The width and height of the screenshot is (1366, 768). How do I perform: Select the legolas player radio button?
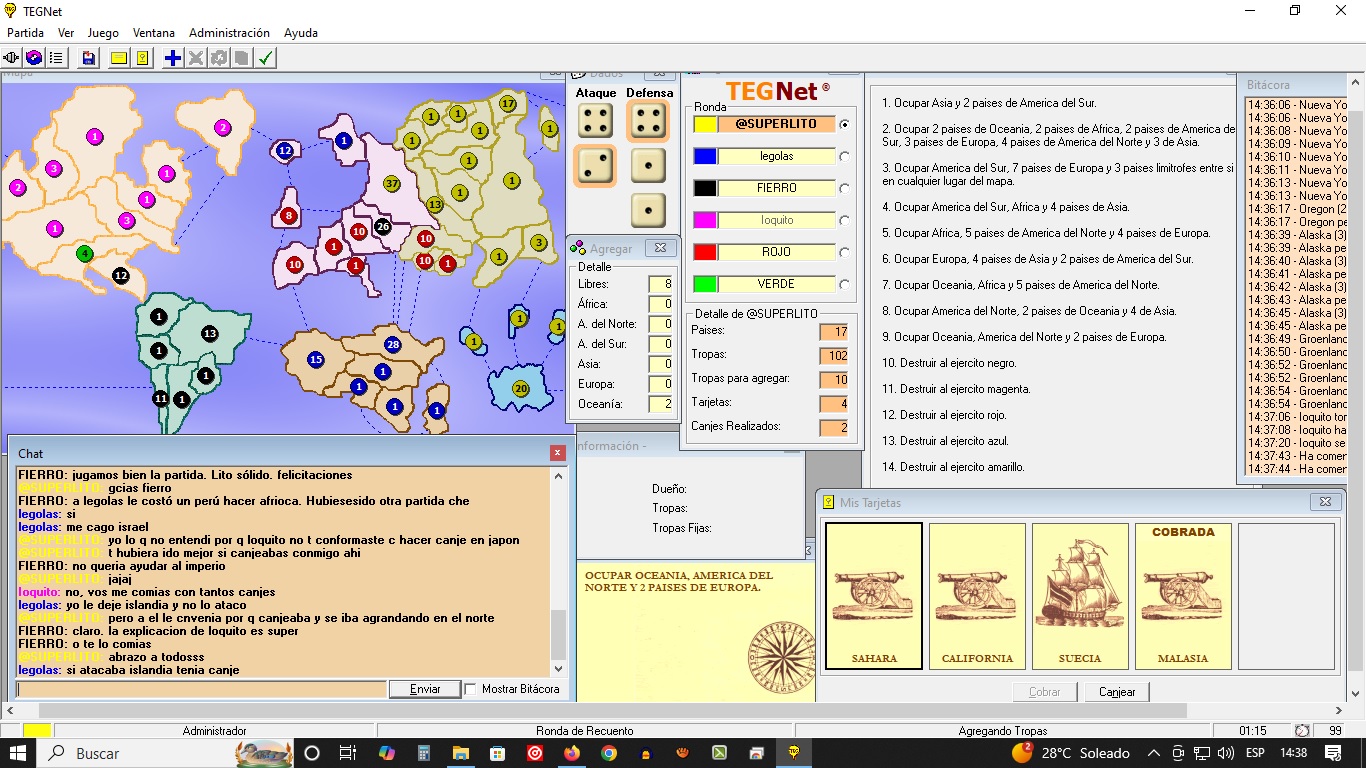pos(845,156)
